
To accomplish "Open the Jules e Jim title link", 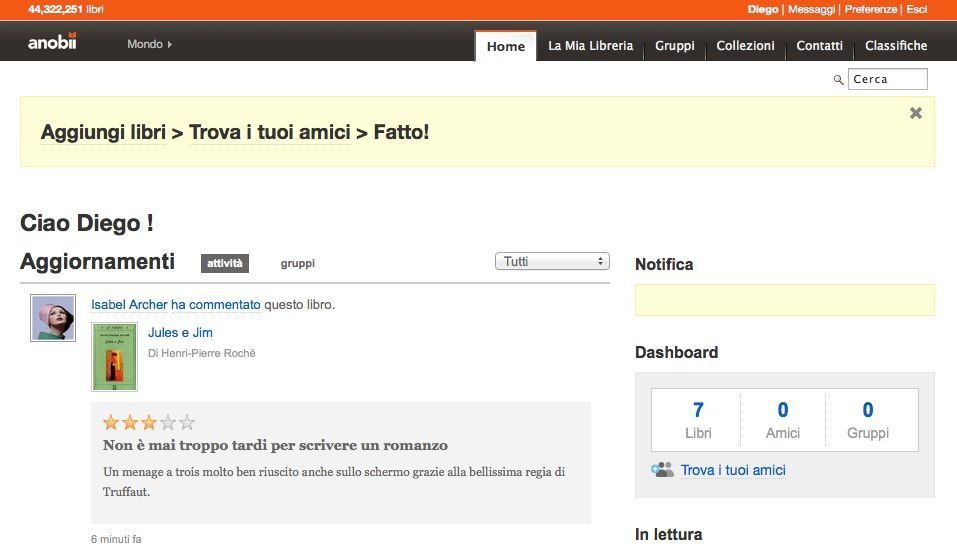I will pos(180,333).
